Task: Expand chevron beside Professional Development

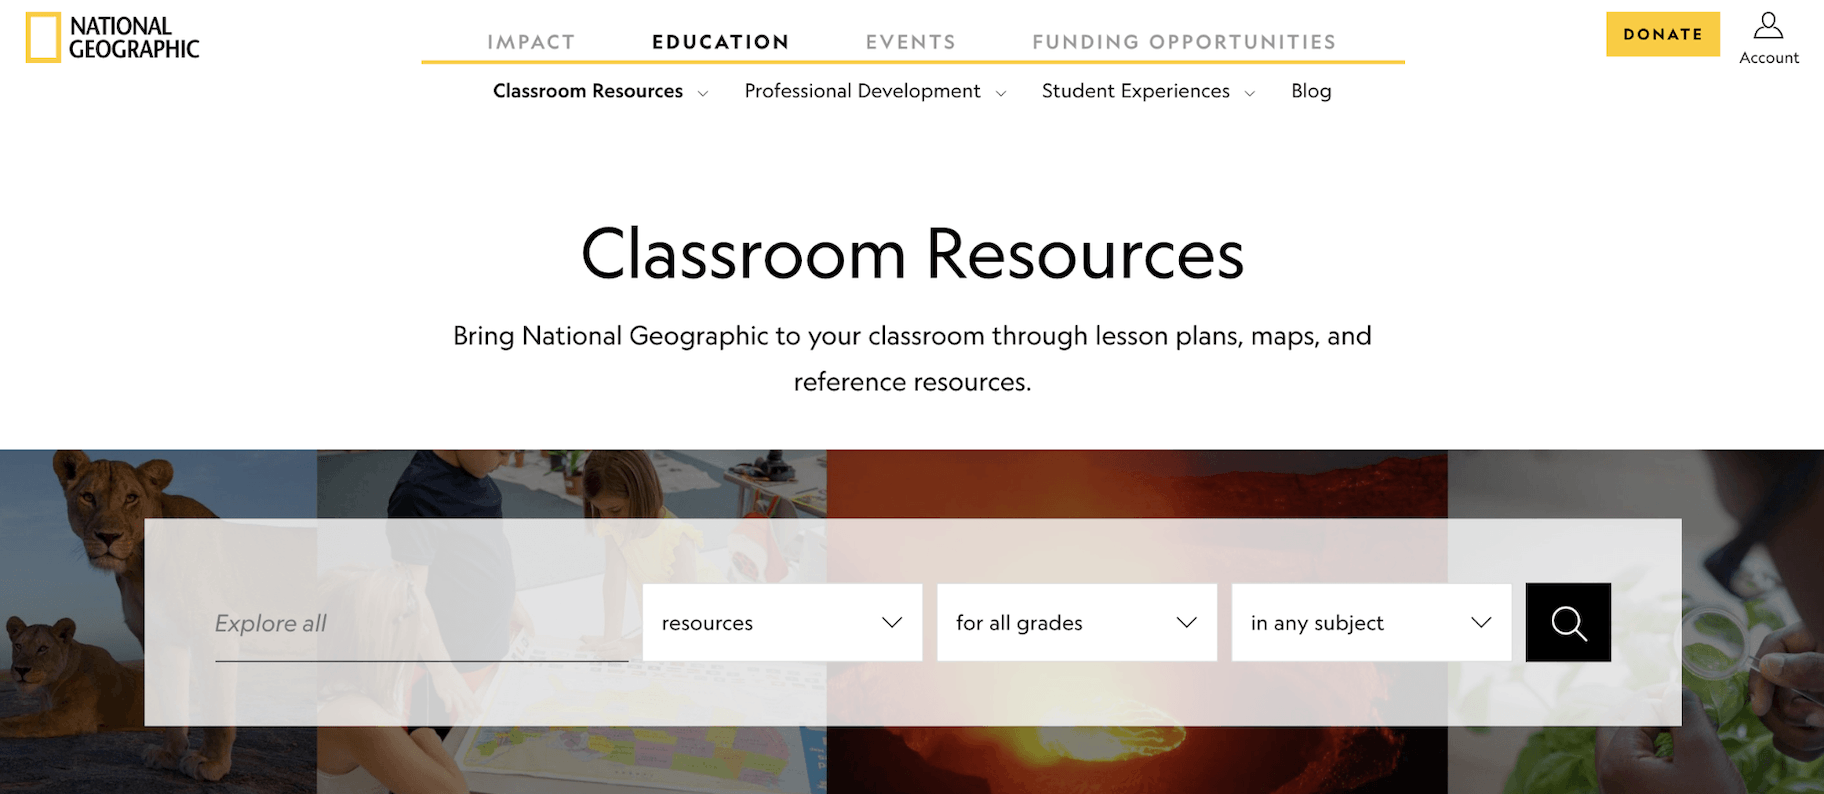Action: coord(1001,93)
